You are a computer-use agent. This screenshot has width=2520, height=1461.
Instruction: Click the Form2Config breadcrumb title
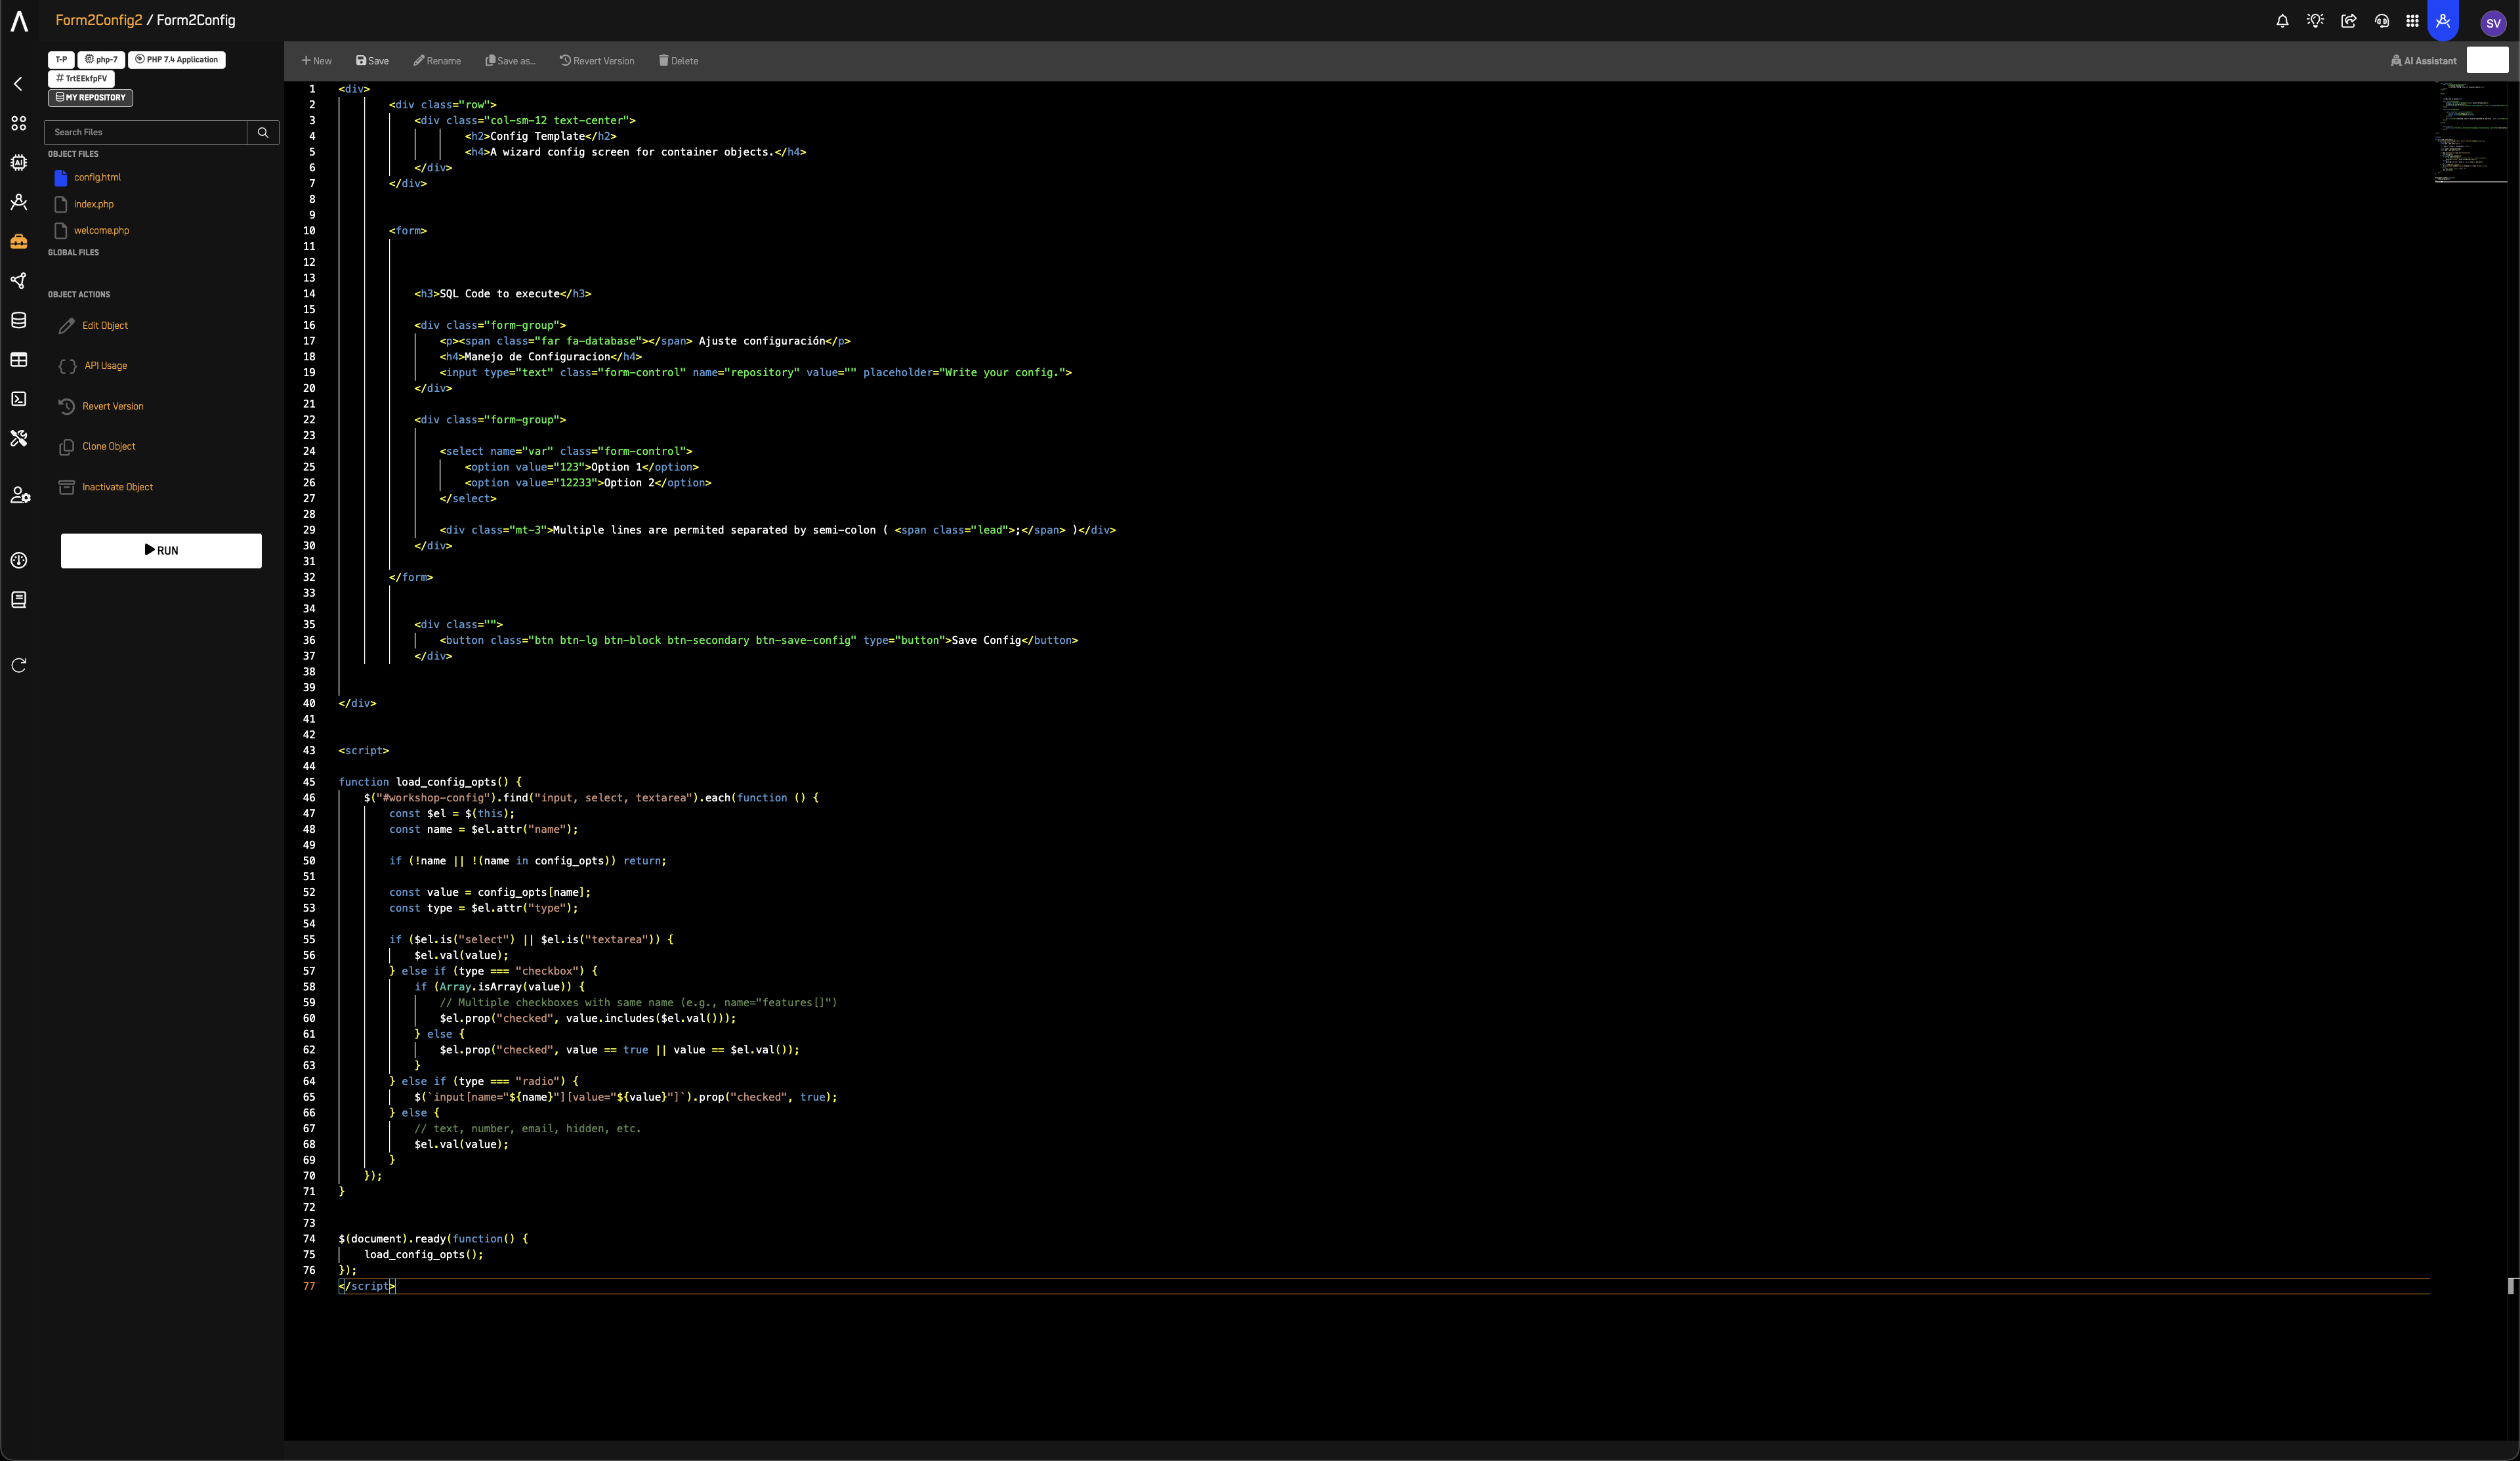[x=196, y=20]
